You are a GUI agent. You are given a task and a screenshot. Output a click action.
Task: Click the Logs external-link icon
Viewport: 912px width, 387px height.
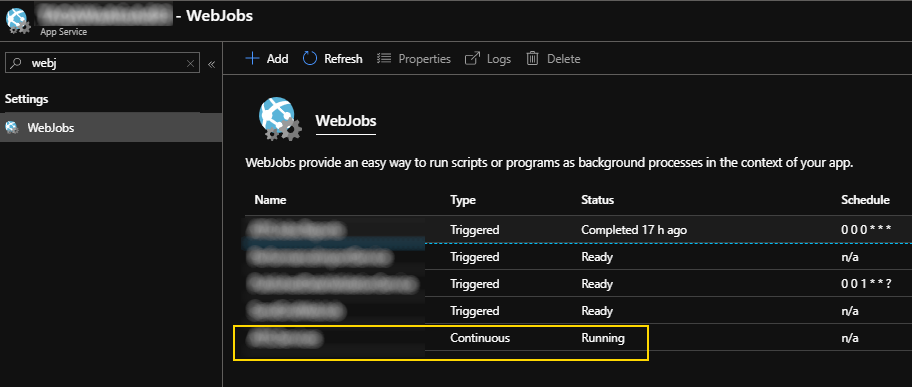(472, 59)
